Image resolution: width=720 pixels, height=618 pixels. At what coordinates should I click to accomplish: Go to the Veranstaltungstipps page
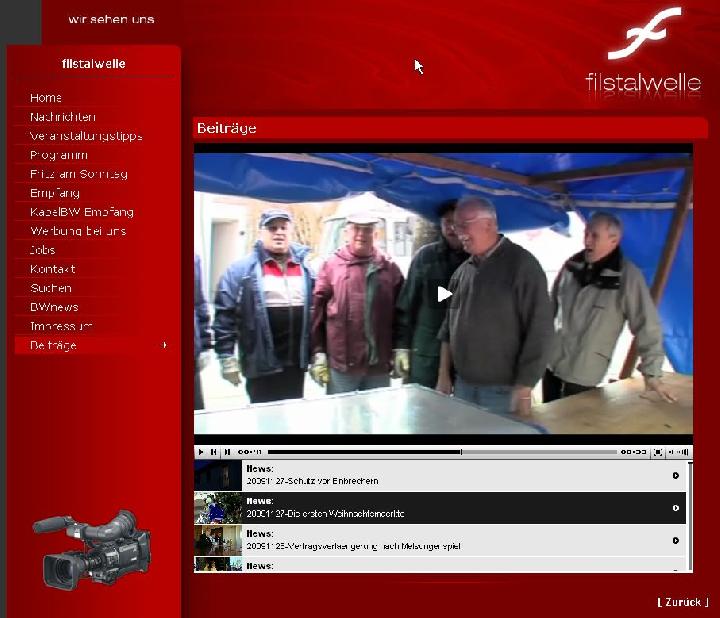click(x=86, y=136)
